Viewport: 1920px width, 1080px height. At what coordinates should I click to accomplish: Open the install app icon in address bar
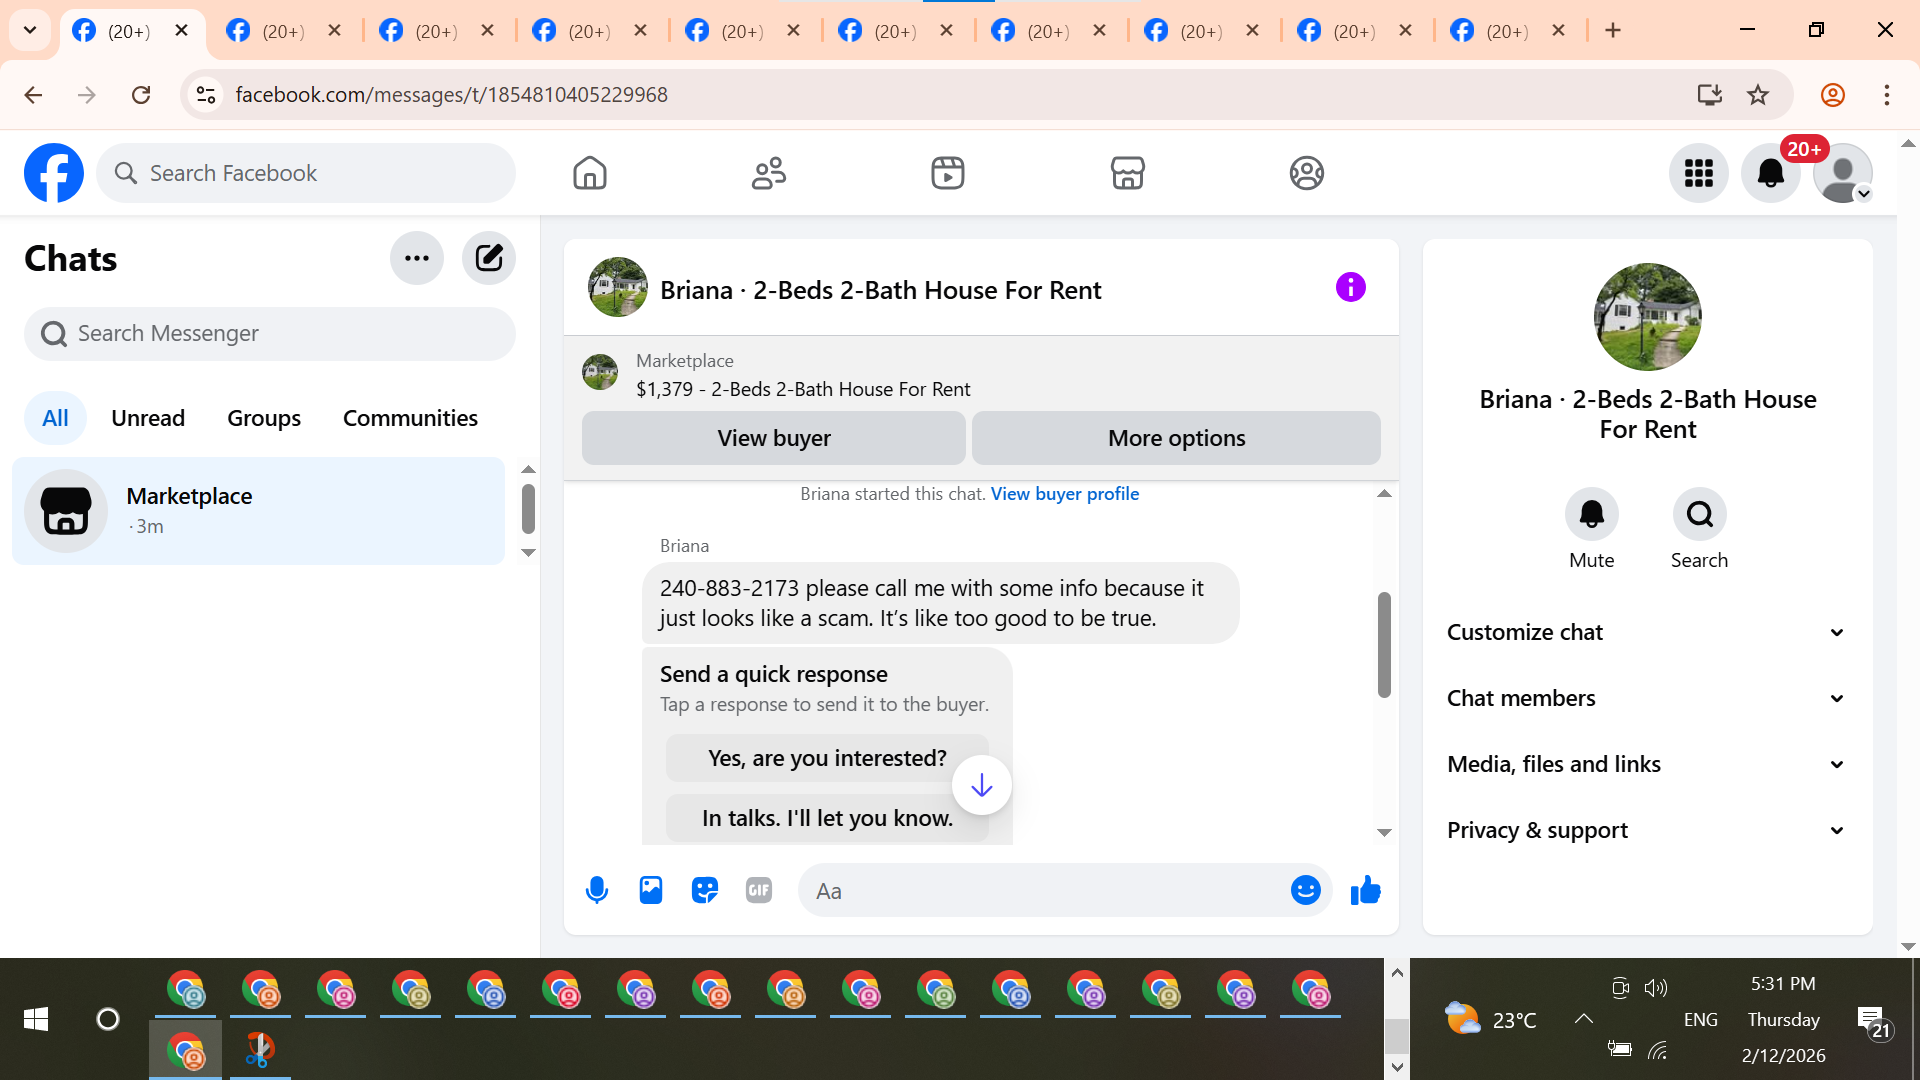[1710, 95]
